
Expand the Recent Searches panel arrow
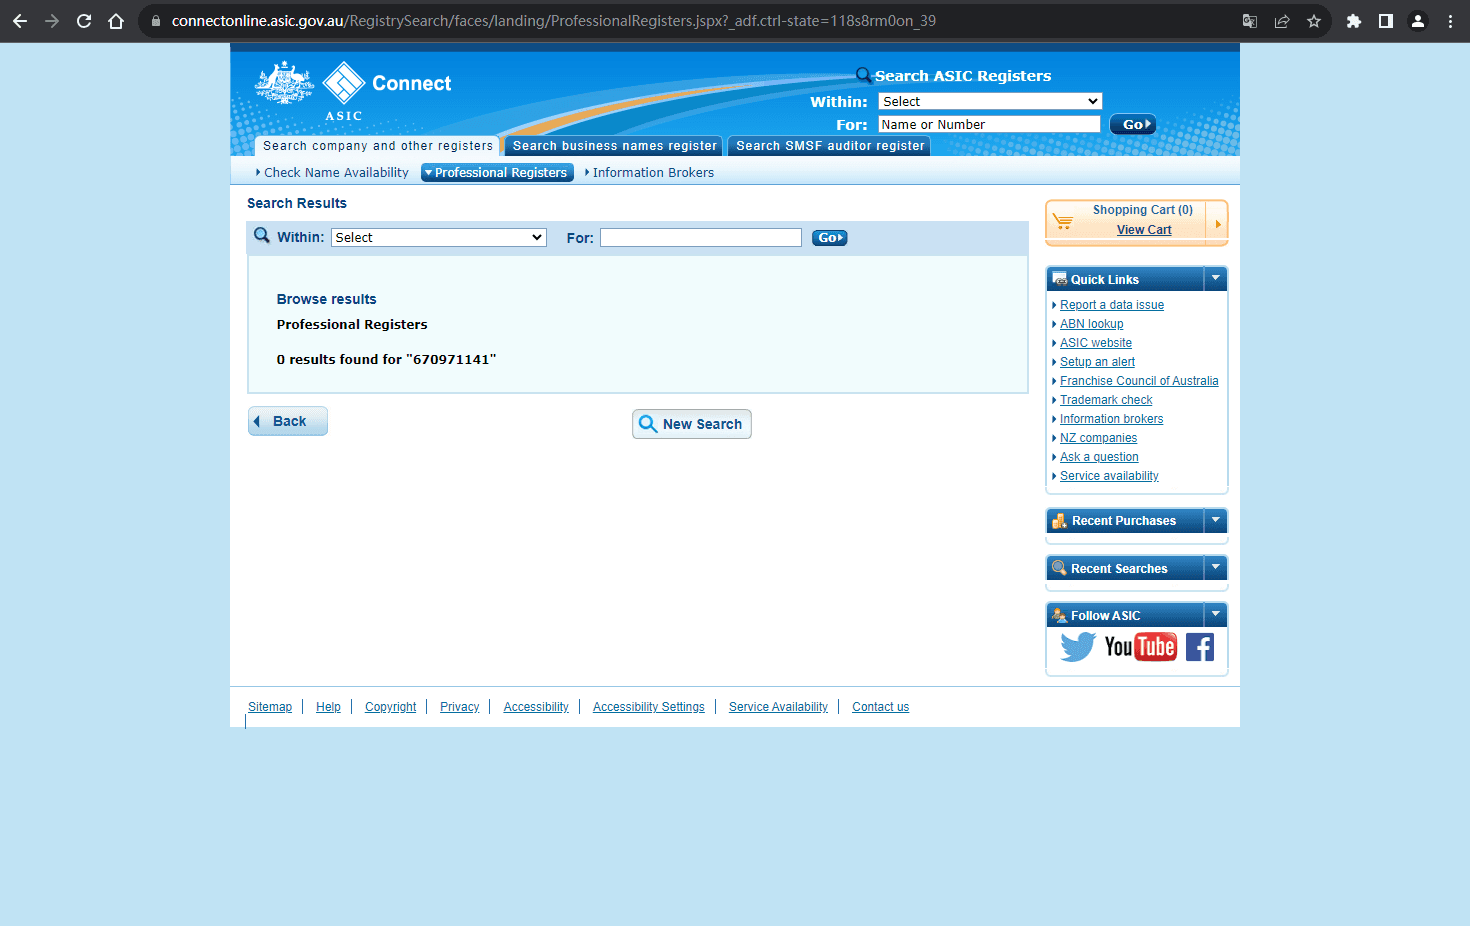click(1216, 567)
